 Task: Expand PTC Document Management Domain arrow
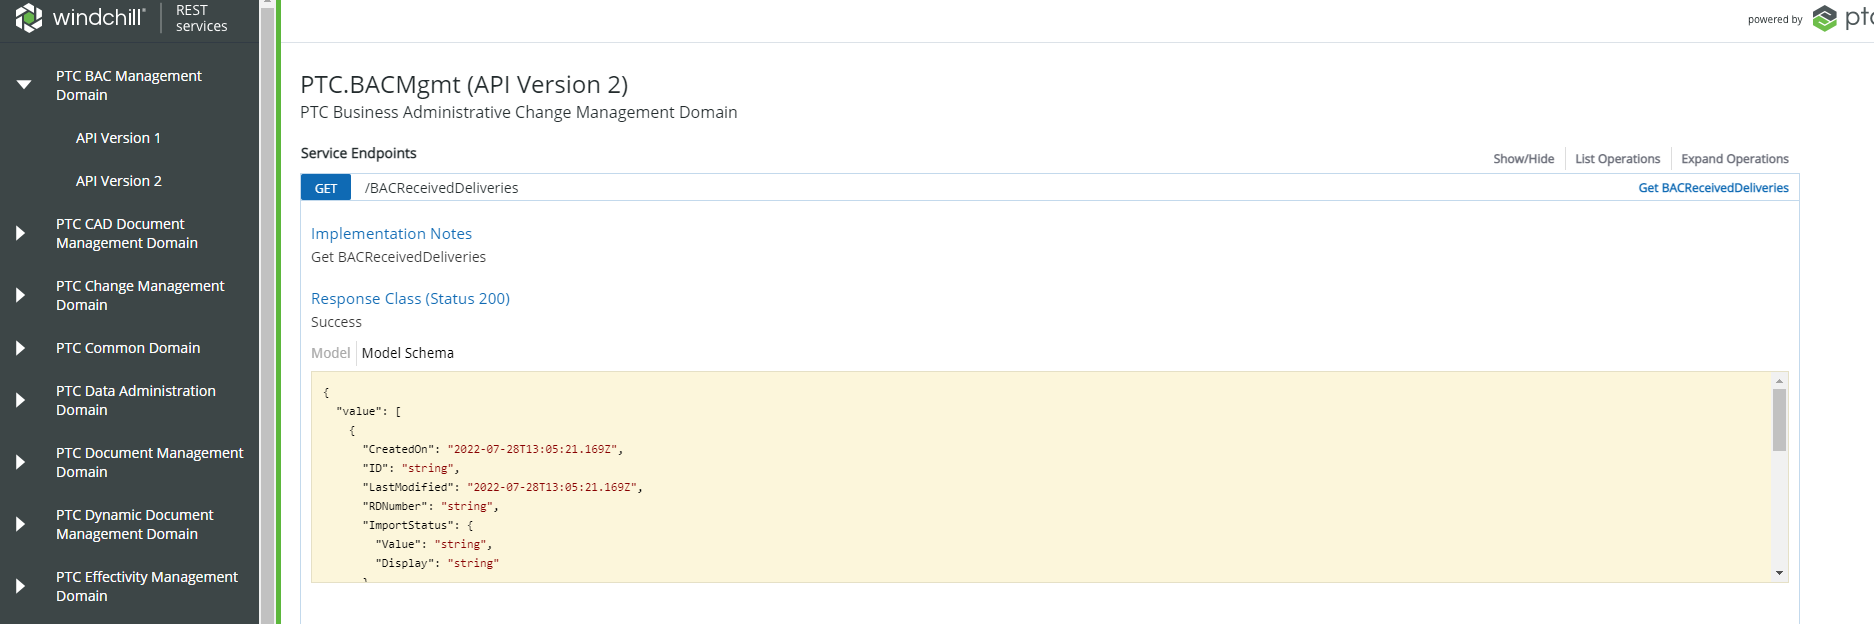[21, 462]
